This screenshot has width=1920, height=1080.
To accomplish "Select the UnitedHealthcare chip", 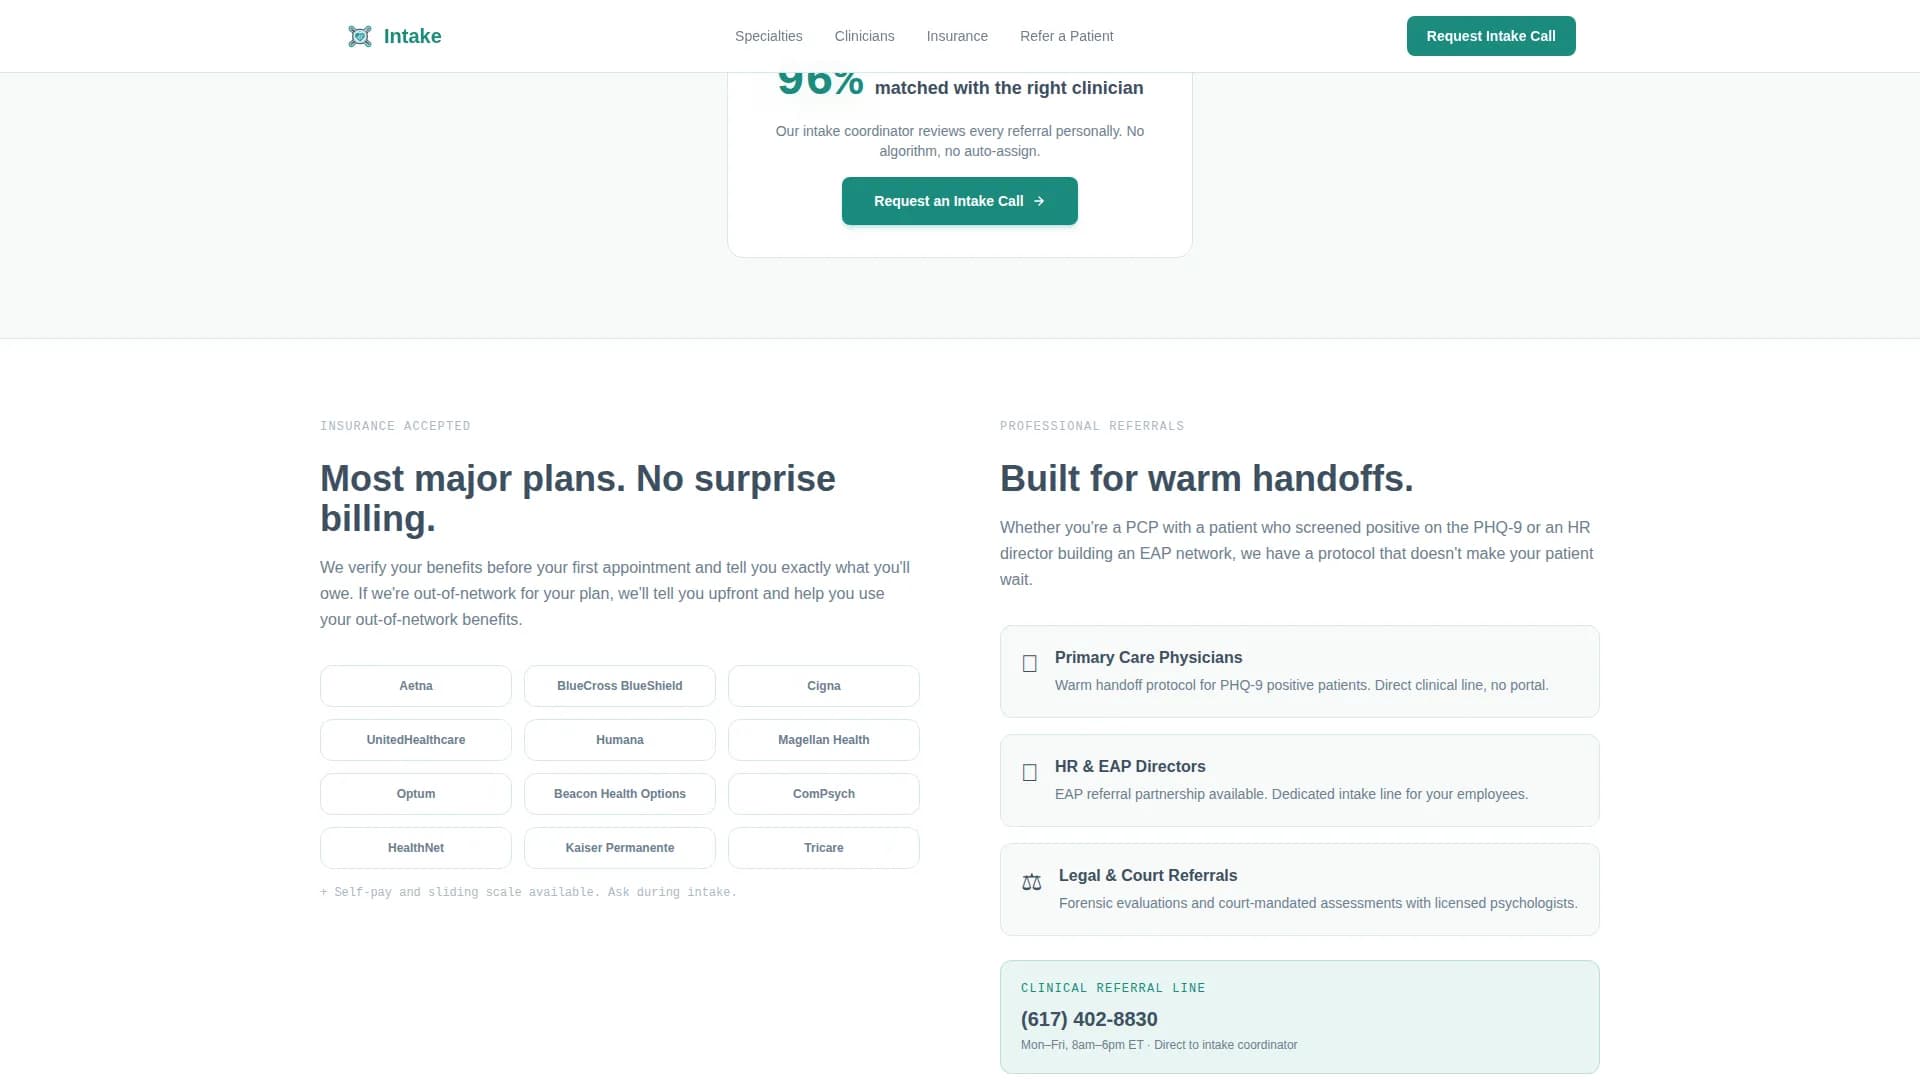I will (416, 740).
